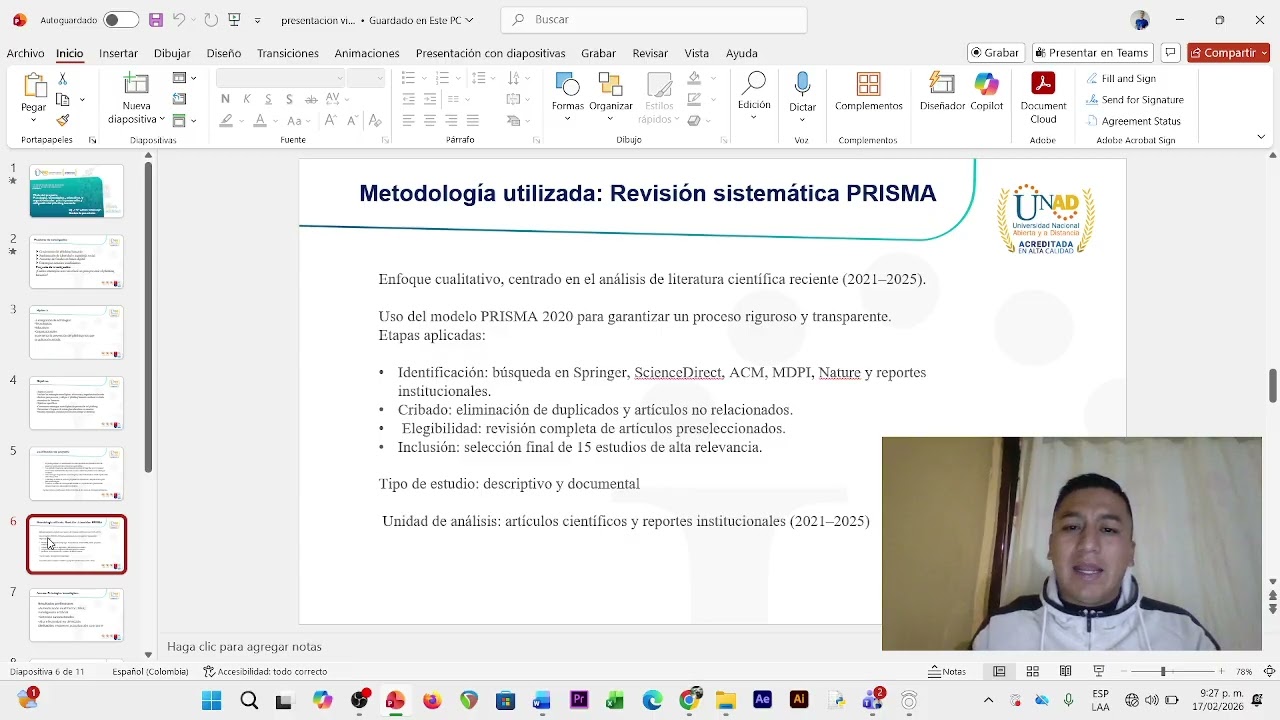Toggle the Autoguardado switch
1280x720 pixels.
(x=121, y=20)
